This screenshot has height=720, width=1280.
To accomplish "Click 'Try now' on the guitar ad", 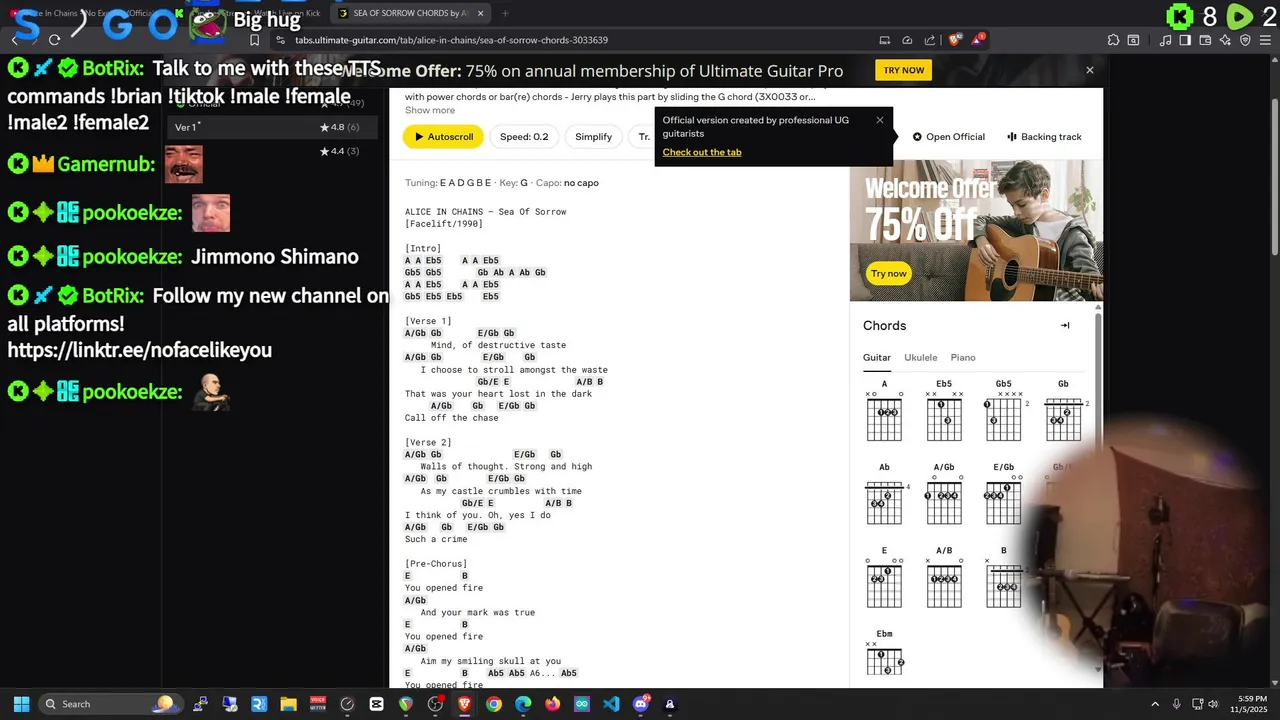I will [888, 274].
